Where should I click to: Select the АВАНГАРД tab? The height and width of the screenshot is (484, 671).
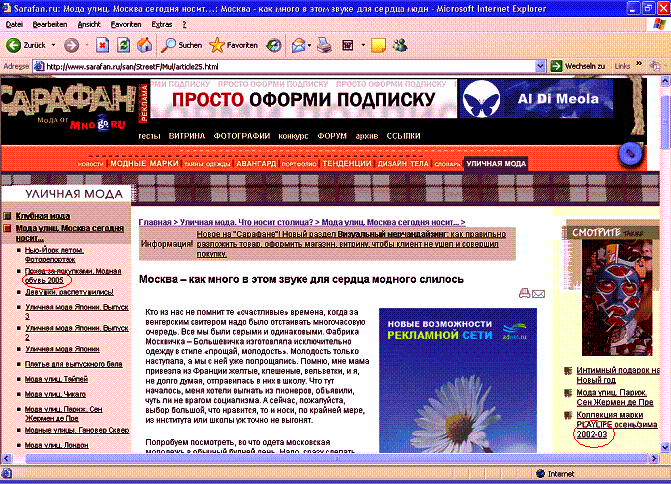pyautogui.click(x=256, y=163)
